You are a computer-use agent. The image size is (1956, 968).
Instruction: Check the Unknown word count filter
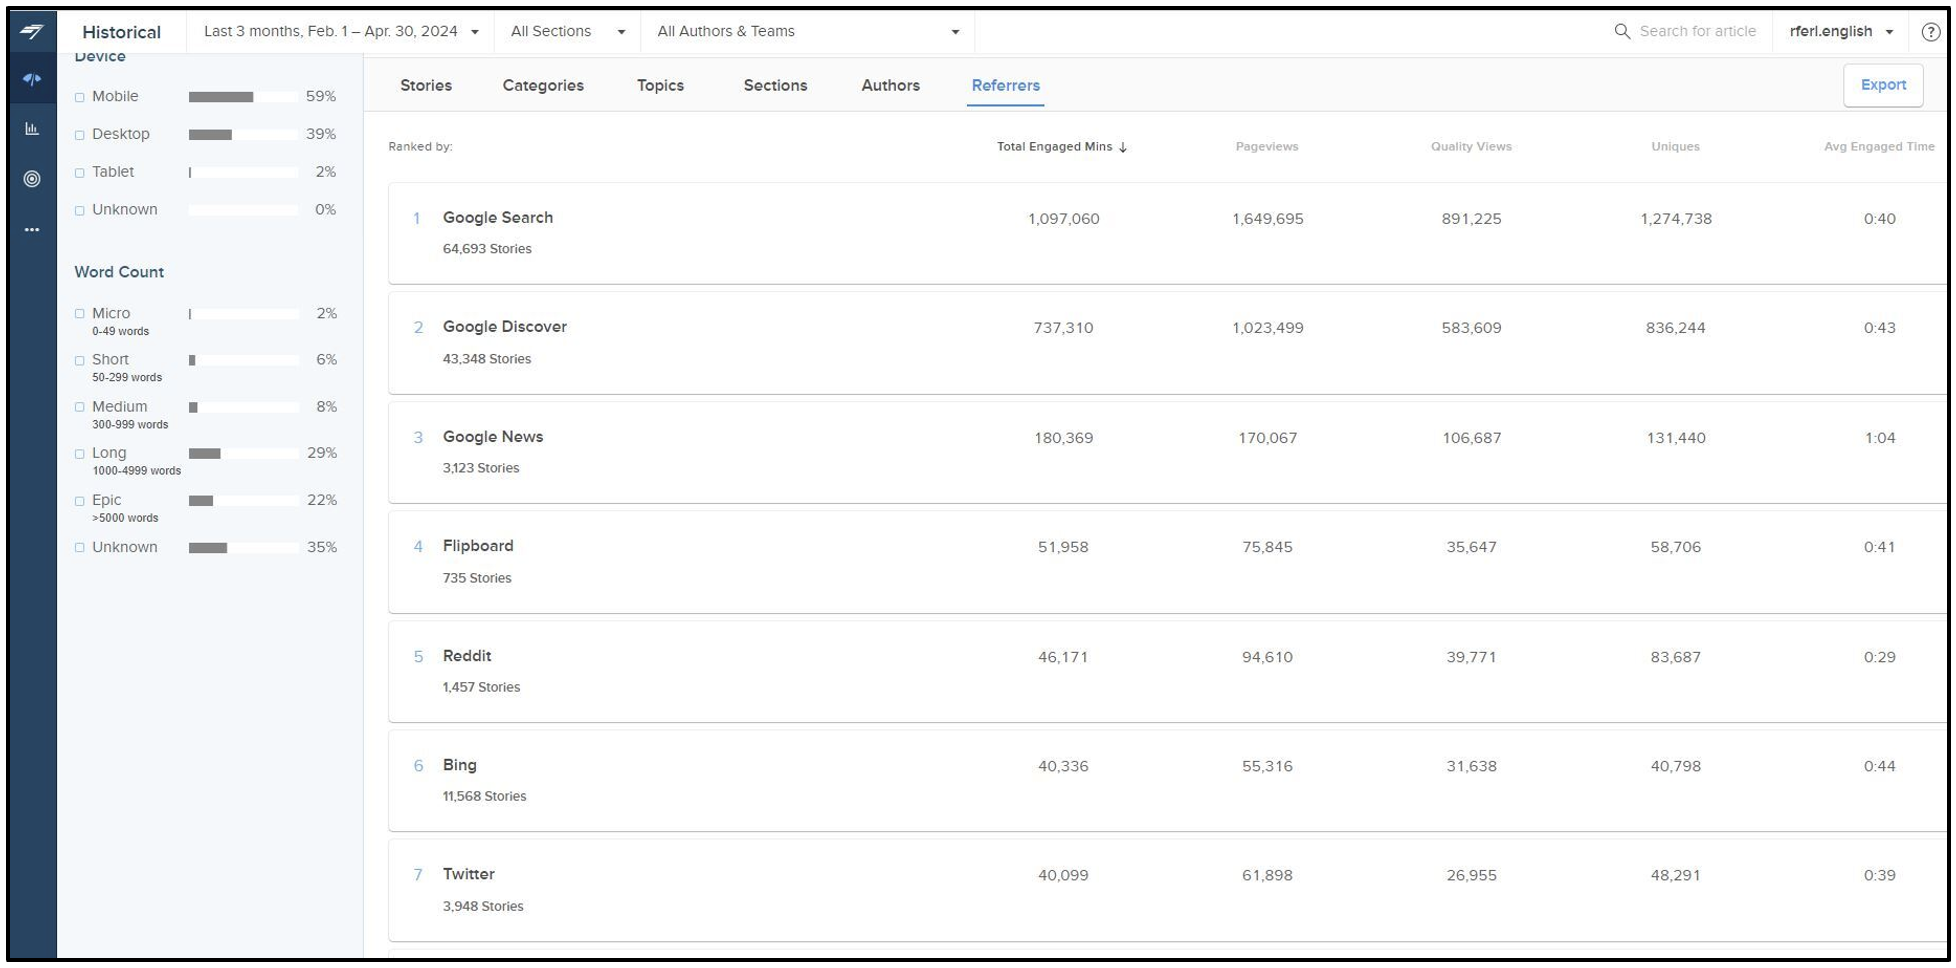point(80,548)
